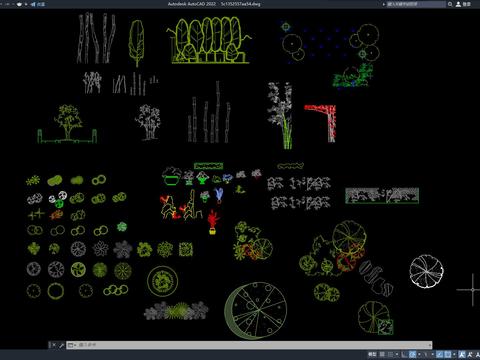Click the highlighted annotation visibility icon

click(x=462, y=354)
